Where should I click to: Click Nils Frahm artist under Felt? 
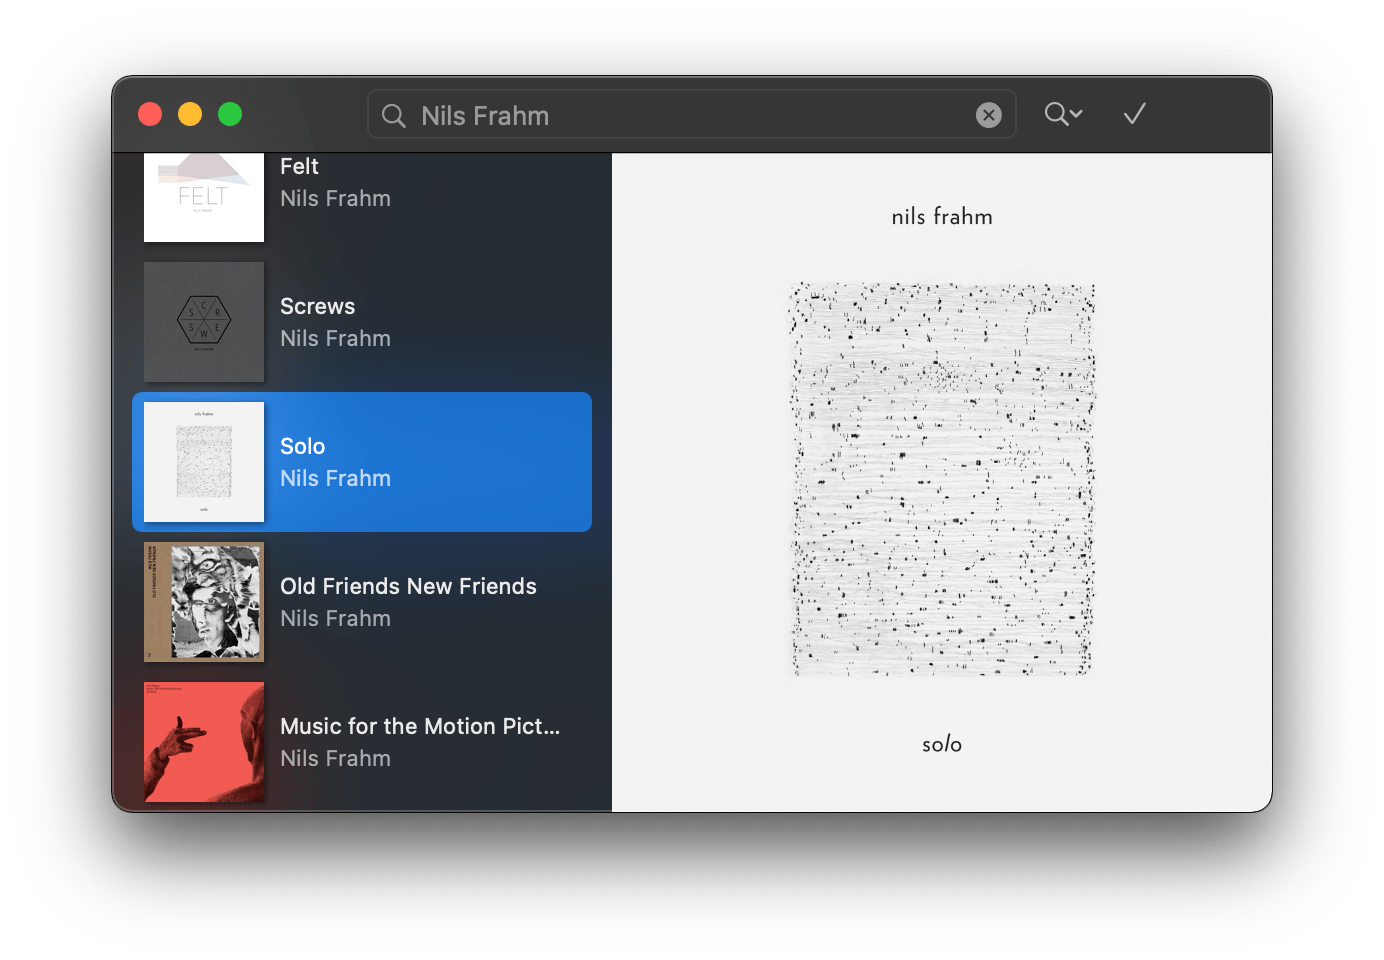[335, 198]
